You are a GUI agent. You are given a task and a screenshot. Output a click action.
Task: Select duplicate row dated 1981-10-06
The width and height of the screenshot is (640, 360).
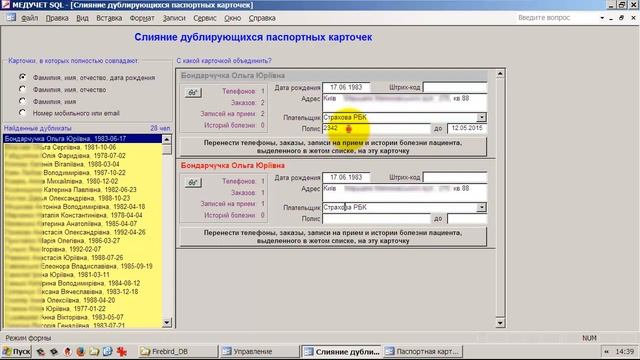tap(83, 147)
